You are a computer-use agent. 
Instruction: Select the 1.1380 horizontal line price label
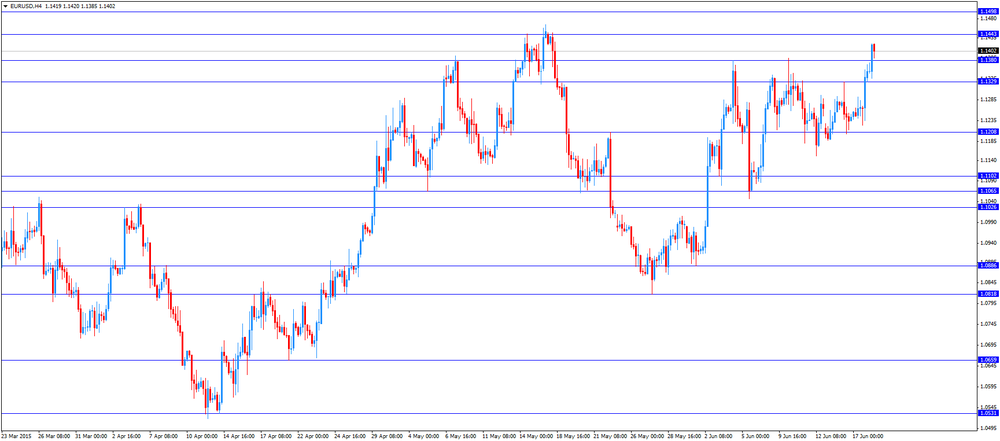point(987,60)
